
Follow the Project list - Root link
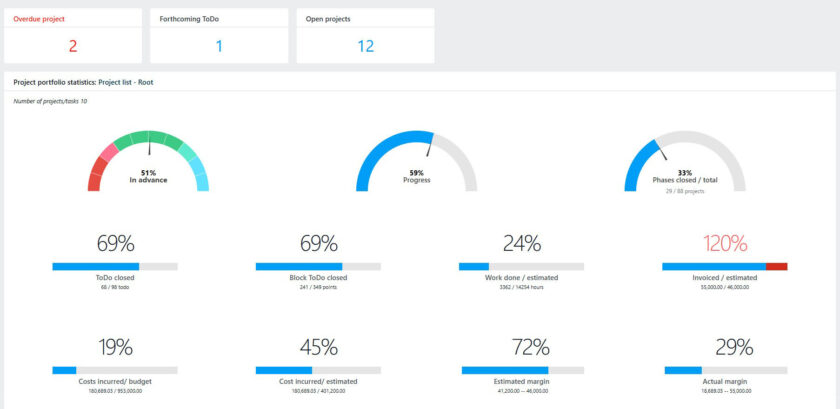[x=126, y=83]
